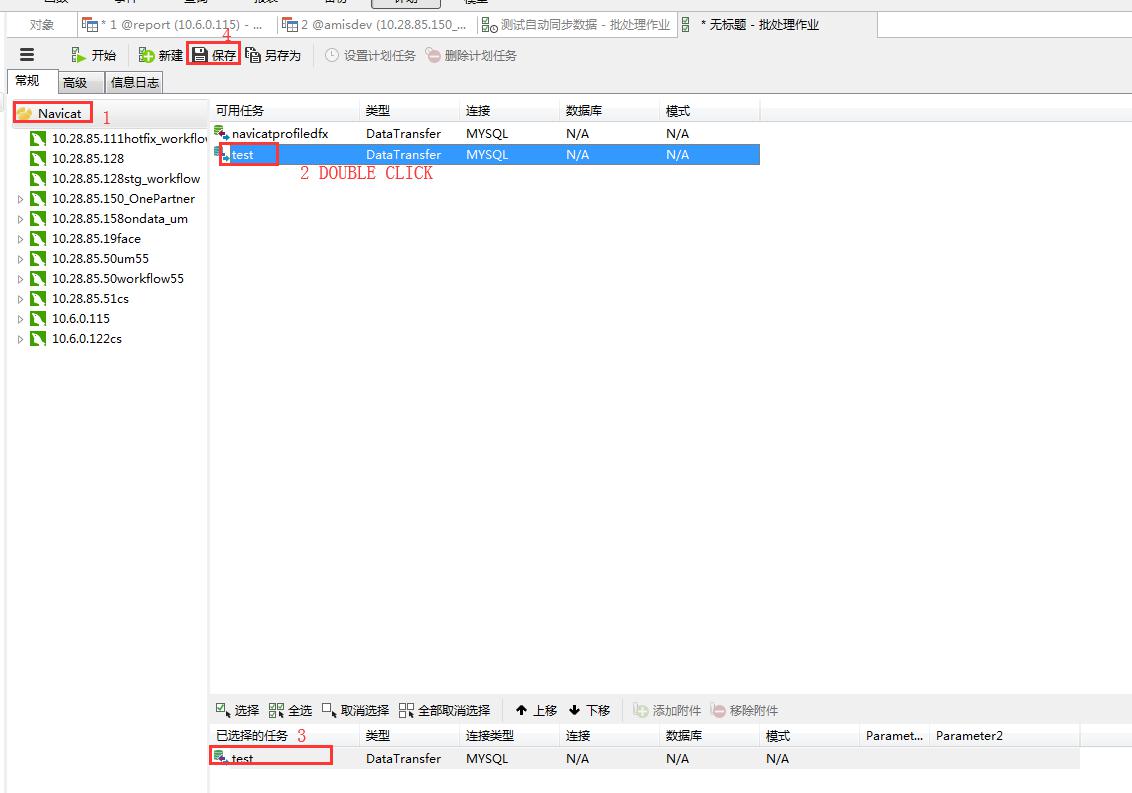Screen dimensions: 1132x793
Task: Expand the 10.28.85.19face connection
Action: 20,239
